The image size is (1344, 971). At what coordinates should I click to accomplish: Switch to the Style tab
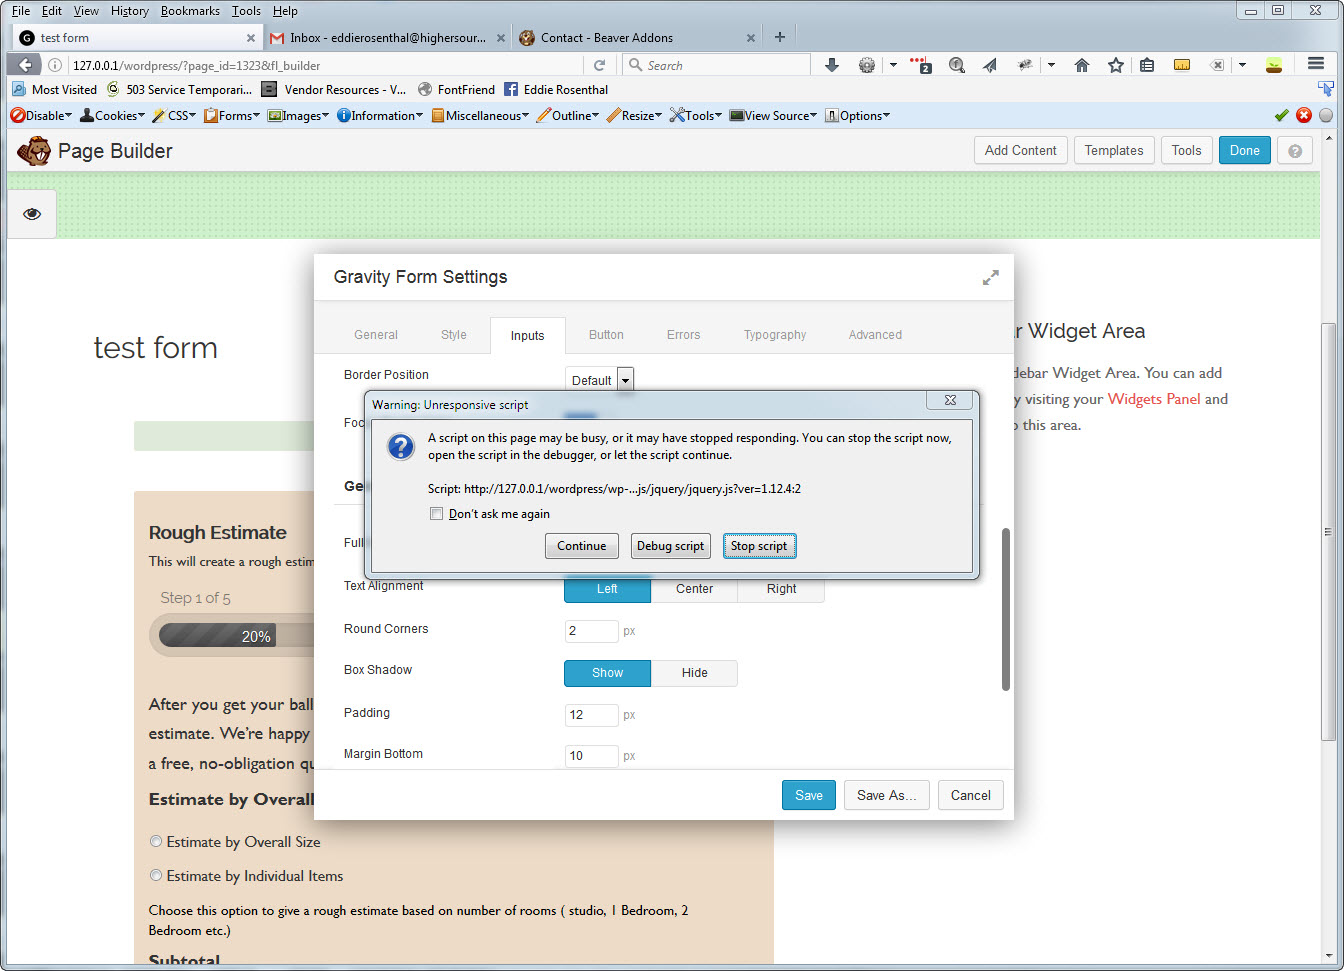point(454,335)
